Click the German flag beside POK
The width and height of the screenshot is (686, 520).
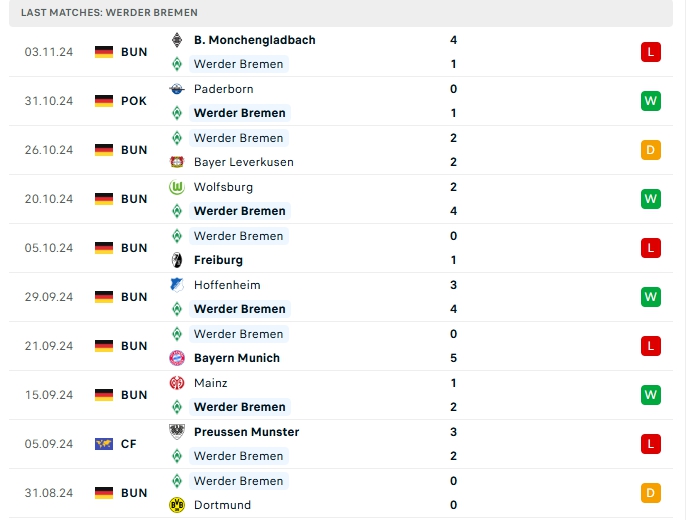coord(104,101)
